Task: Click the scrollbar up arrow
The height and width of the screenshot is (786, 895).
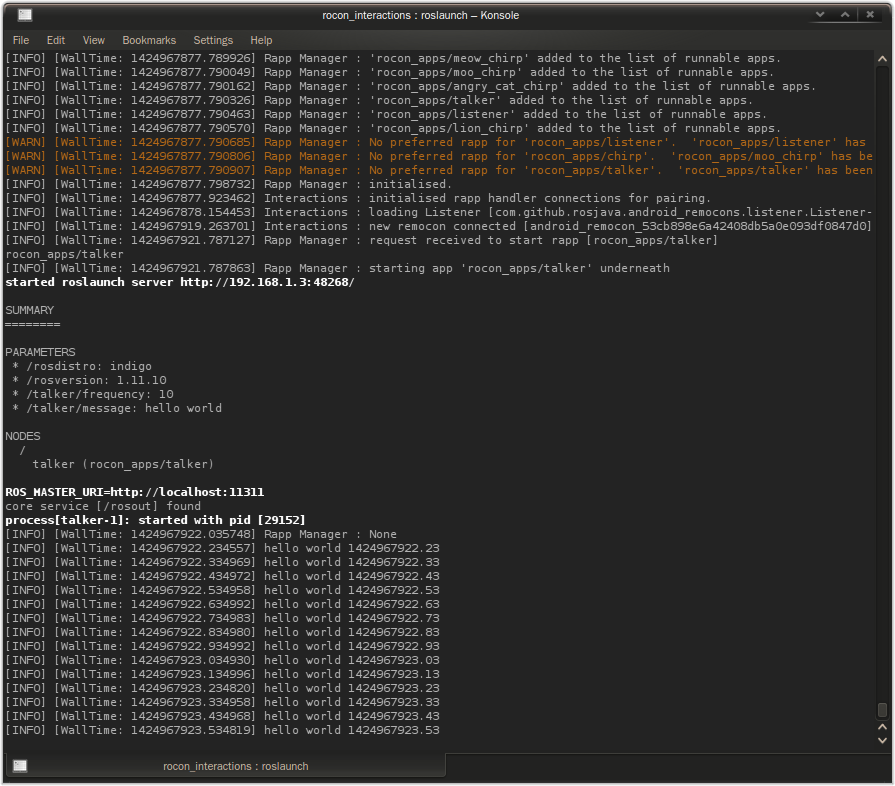Action: click(x=882, y=58)
